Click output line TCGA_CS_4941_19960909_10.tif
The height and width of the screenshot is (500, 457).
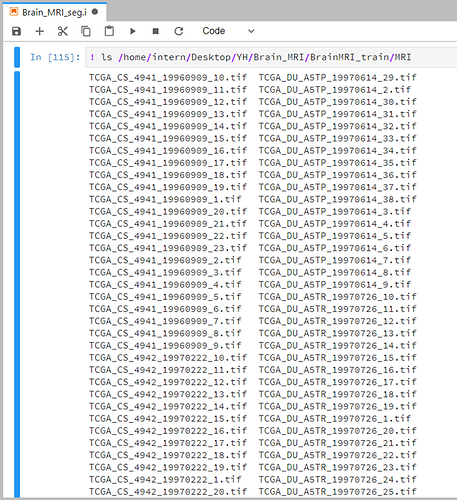pyautogui.click(x=168, y=77)
